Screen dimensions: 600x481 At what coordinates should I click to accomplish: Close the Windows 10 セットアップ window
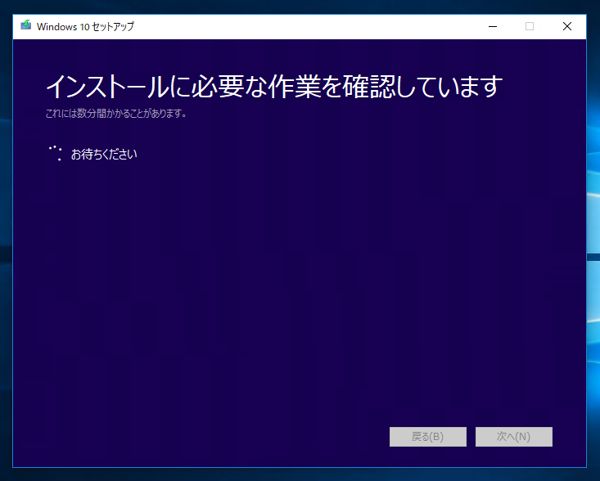[x=567, y=26]
